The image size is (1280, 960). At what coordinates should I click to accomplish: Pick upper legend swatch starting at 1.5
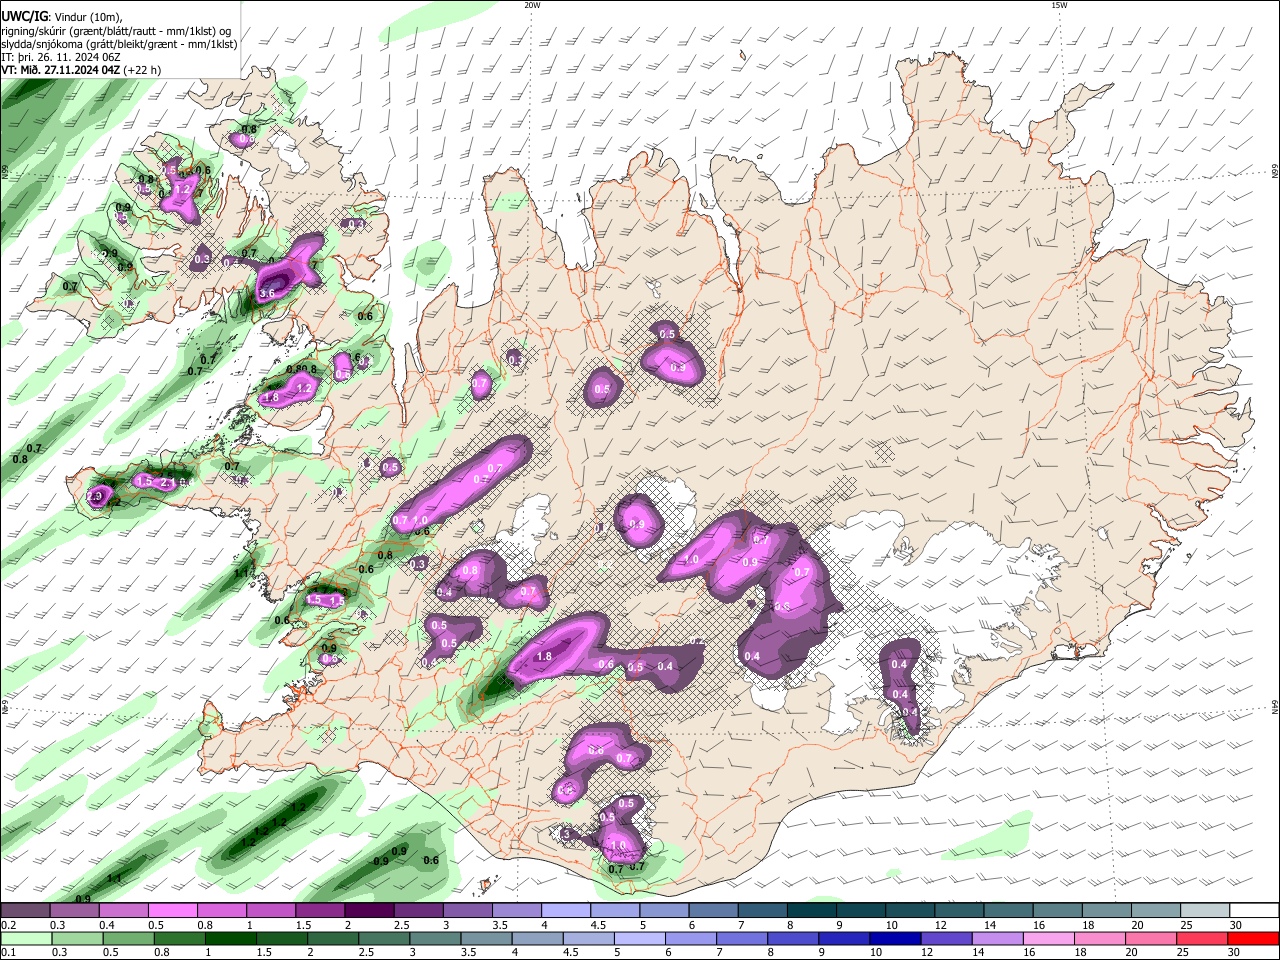(320, 911)
